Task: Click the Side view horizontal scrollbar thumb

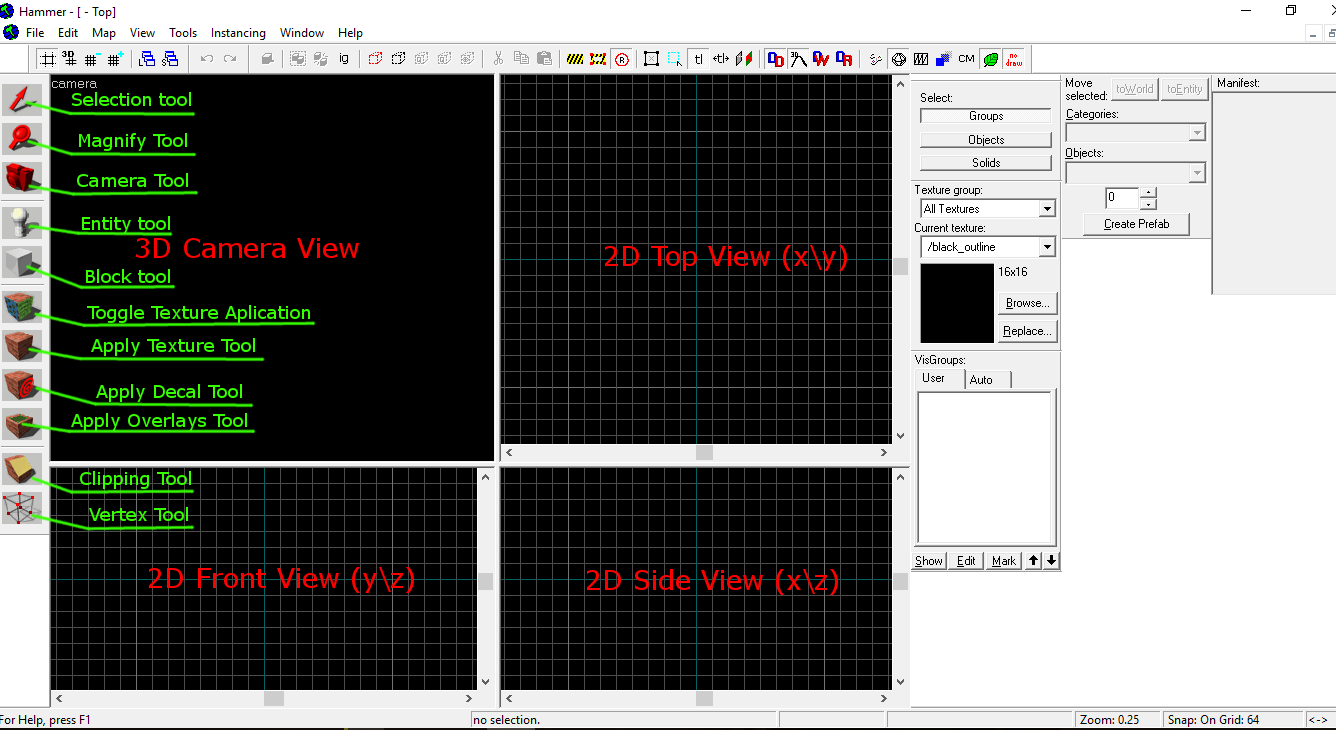Action: (x=705, y=698)
